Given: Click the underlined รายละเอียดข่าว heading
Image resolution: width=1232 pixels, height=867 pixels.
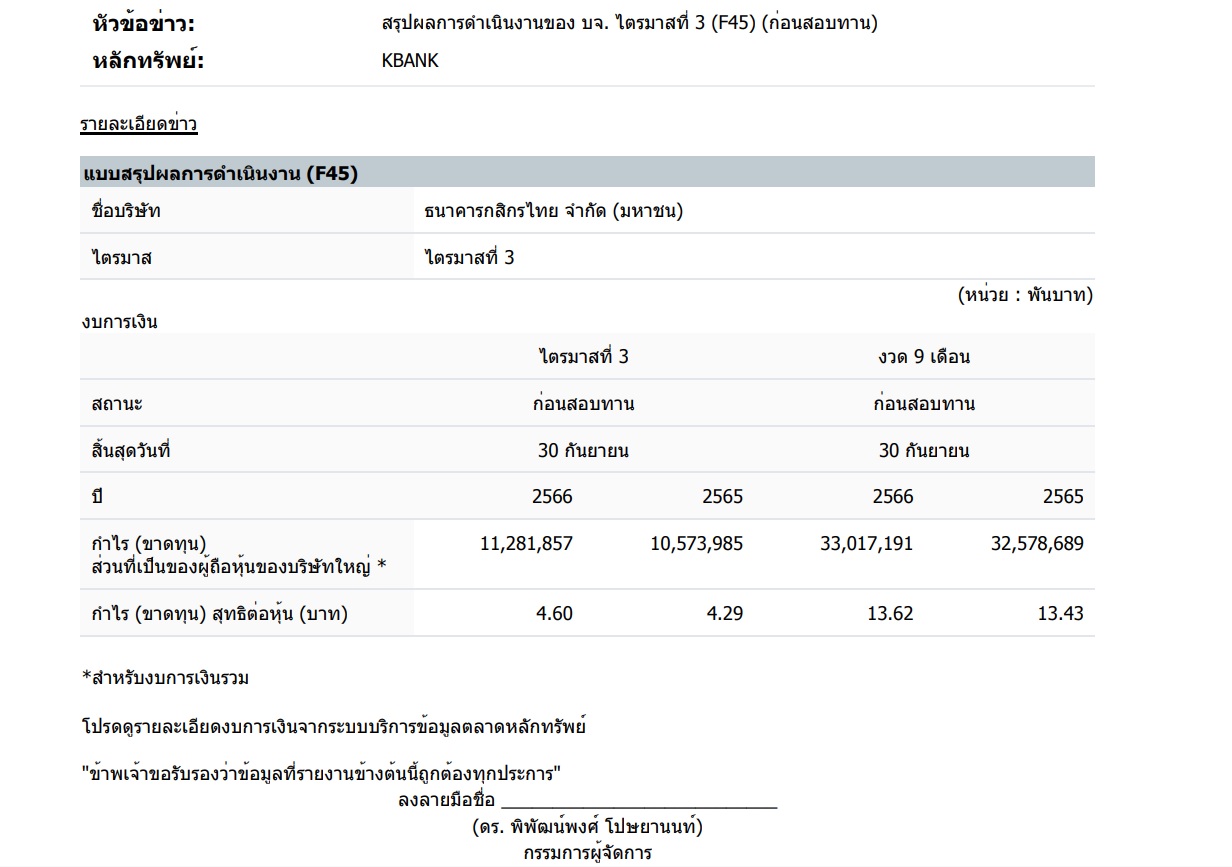Looking at the screenshot, I should pyautogui.click(x=139, y=125).
